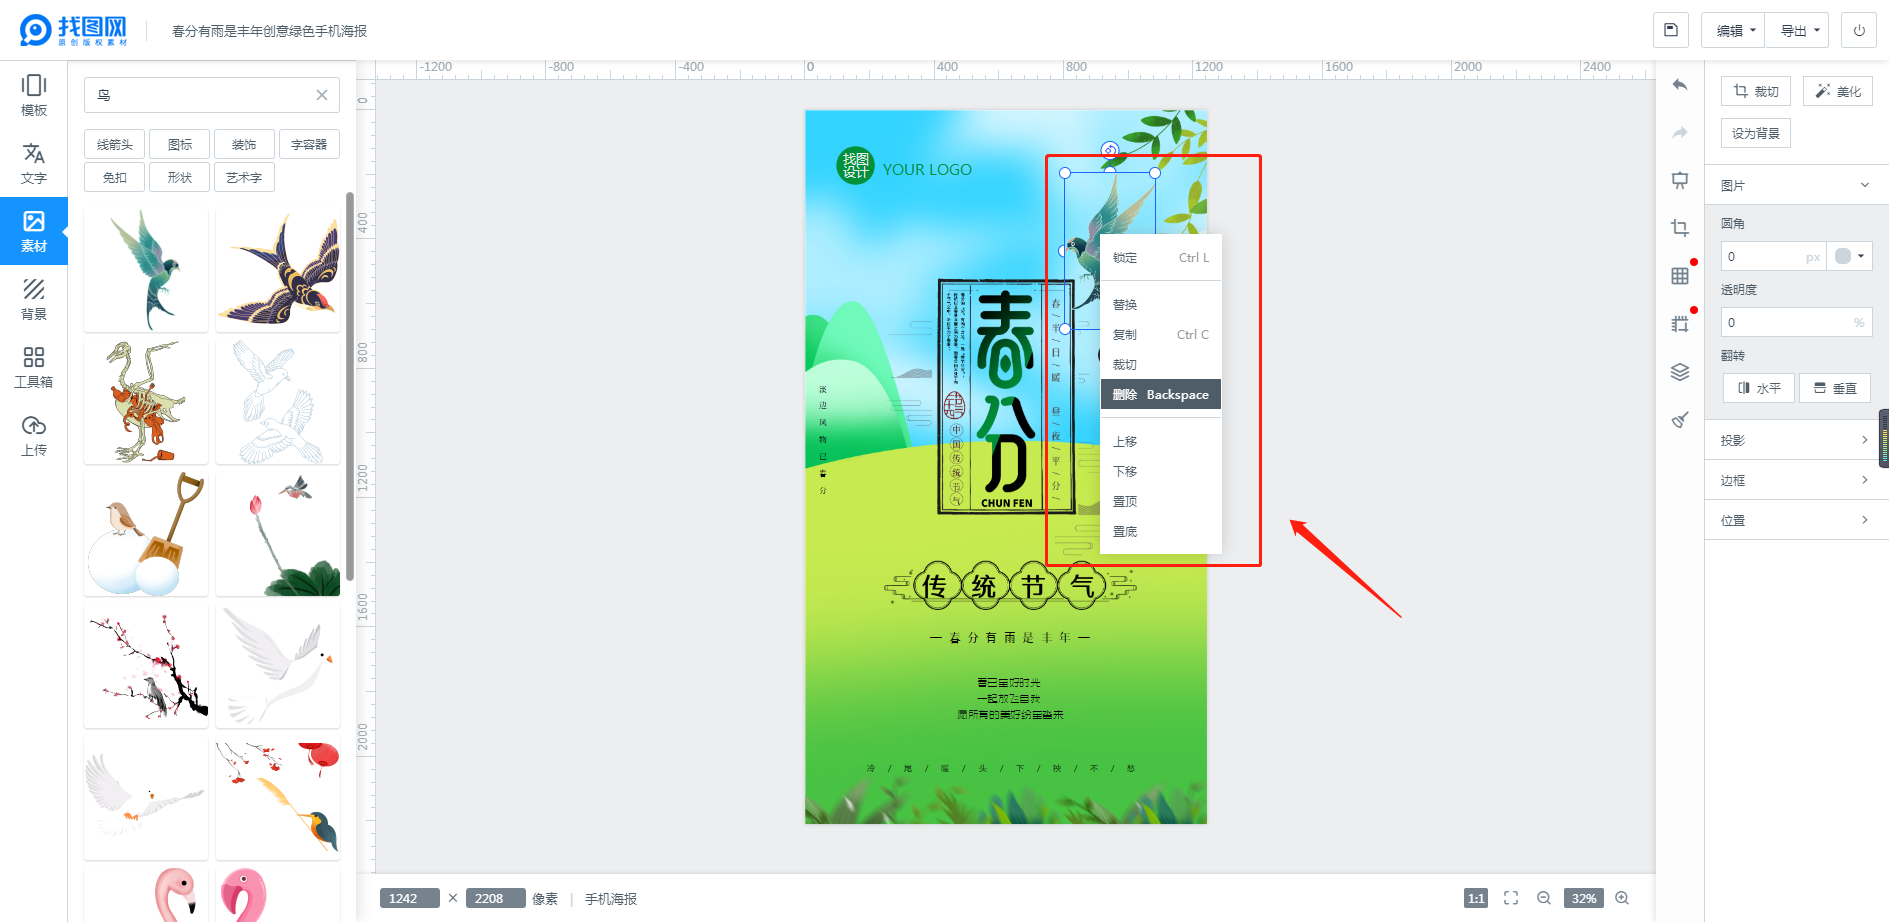Choose 锁定 in the context menu
The height and width of the screenshot is (922, 1889).
click(1161, 257)
